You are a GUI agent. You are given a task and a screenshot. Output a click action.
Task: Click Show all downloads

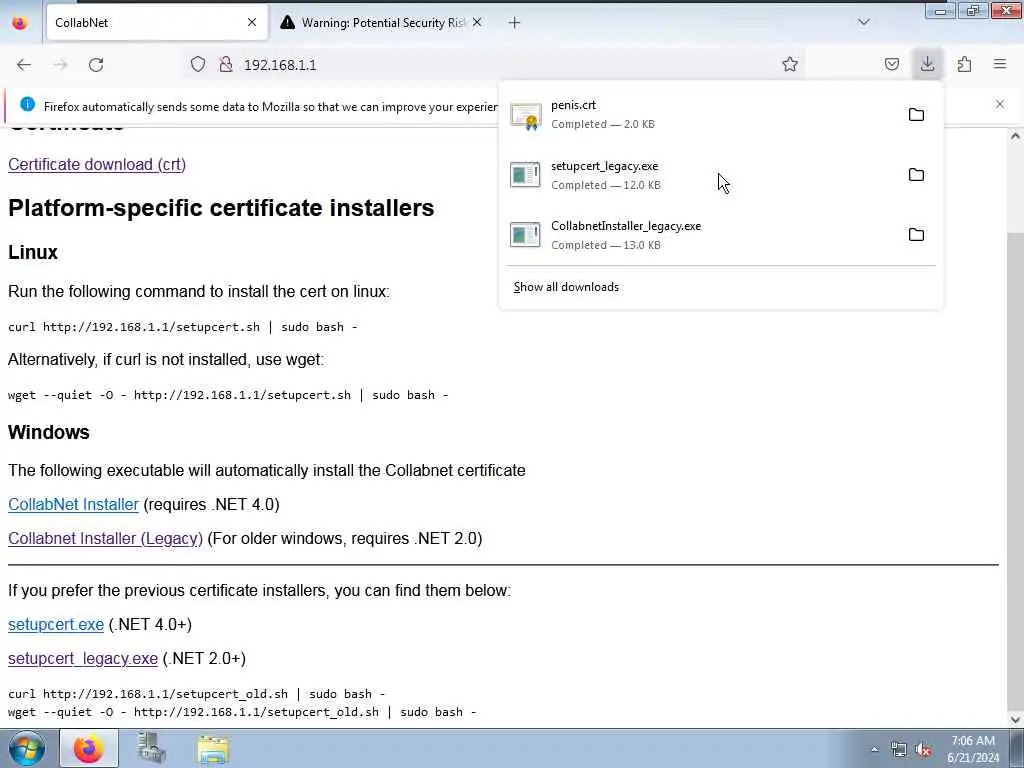click(566, 287)
